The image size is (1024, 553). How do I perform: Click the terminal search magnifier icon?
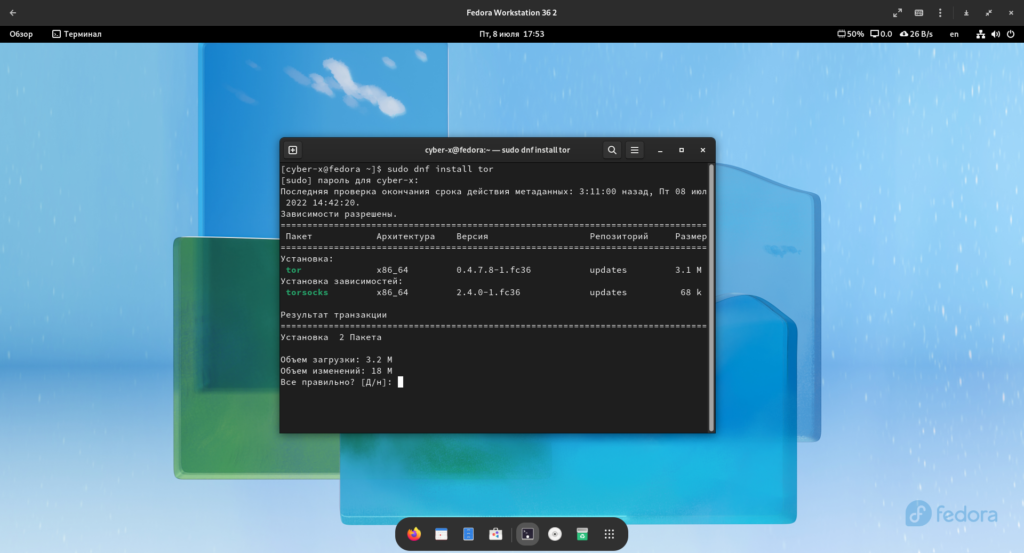[612, 150]
